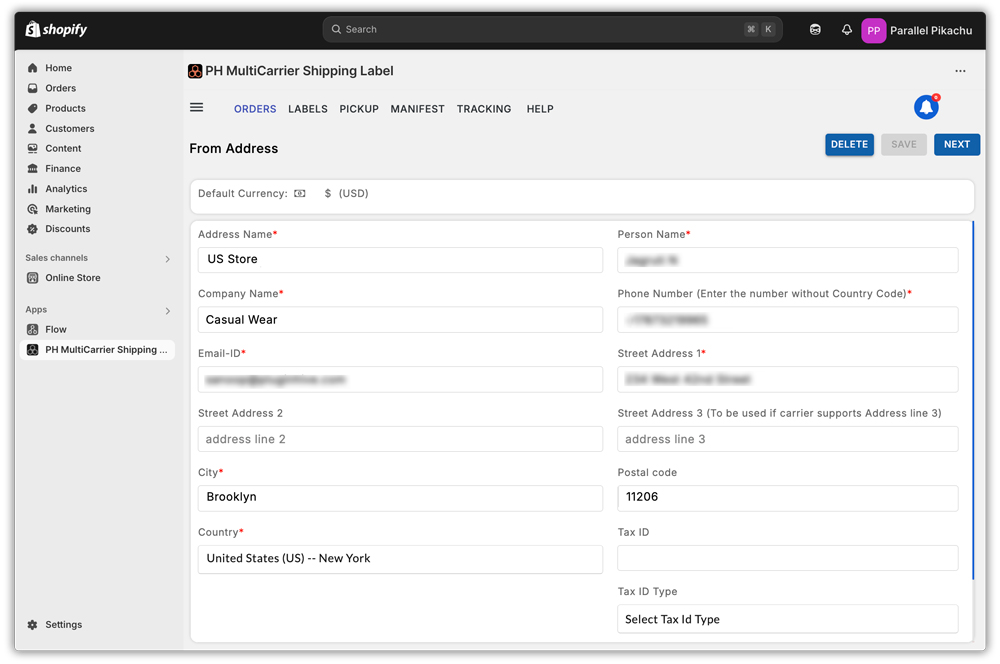Switch to the PICKUP tab
The width and height of the screenshot is (1000, 664).
click(x=359, y=109)
